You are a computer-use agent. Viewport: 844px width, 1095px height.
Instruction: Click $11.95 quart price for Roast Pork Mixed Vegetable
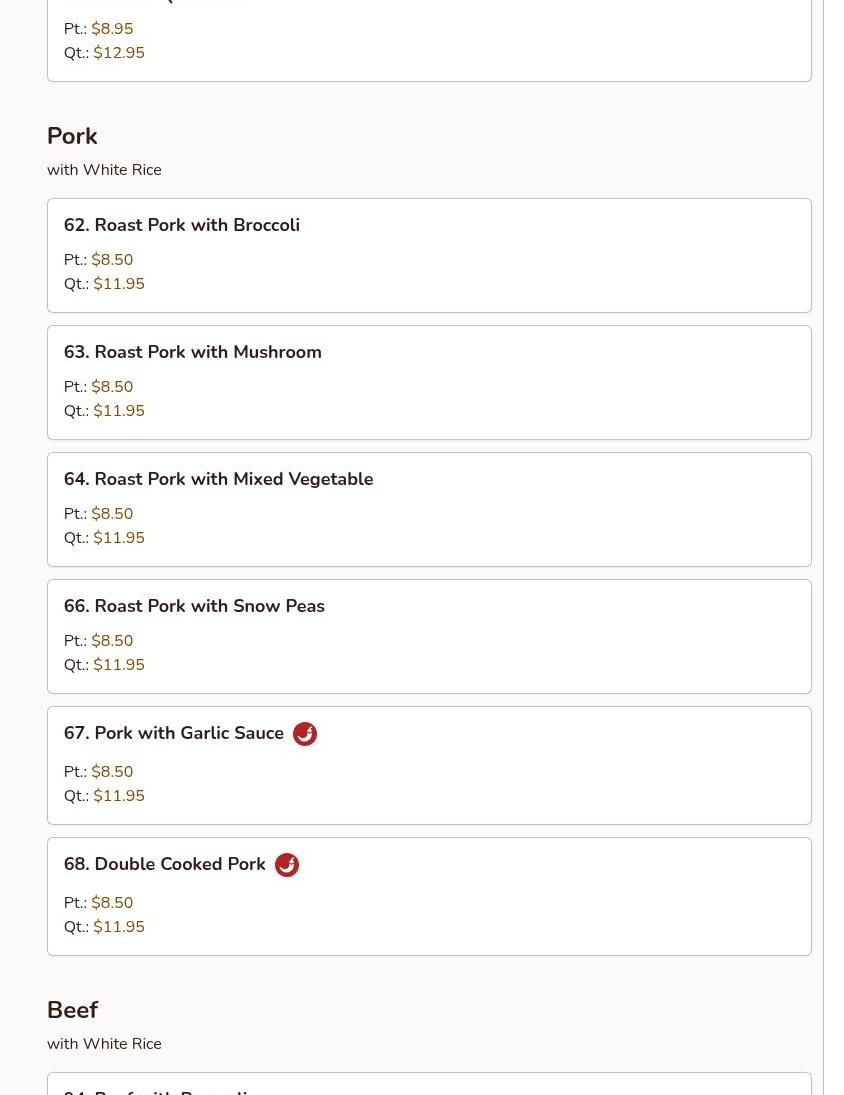[x=119, y=538]
